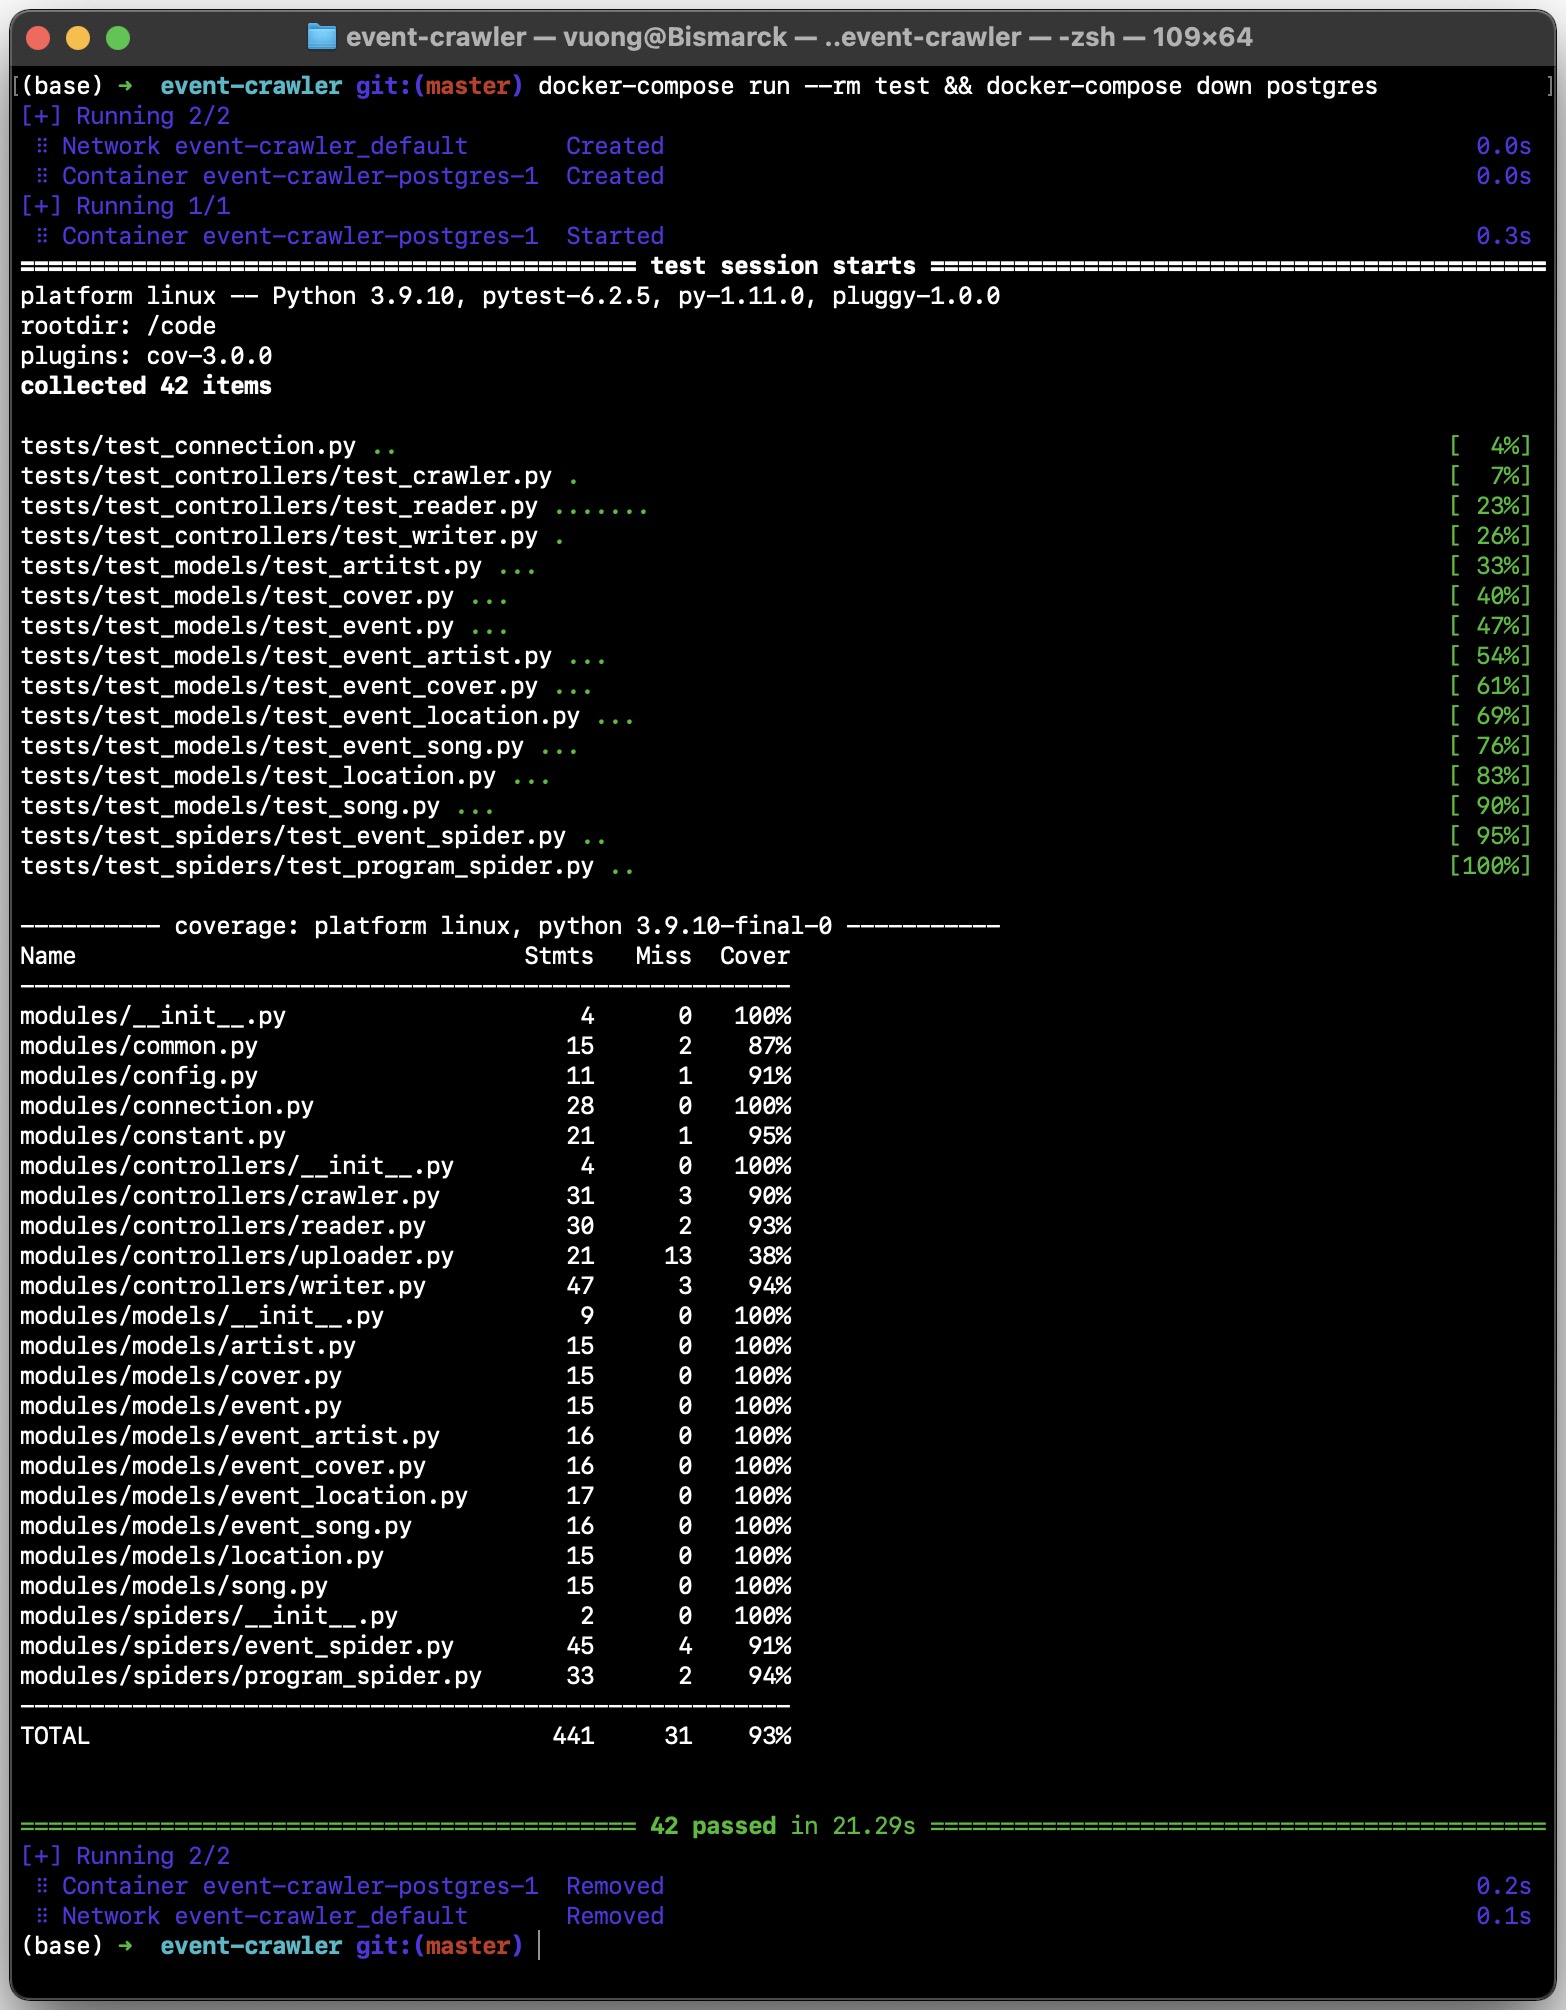Click "Removed" status on the Network event-crawler_default row
The width and height of the screenshot is (1566, 2010).
click(615, 1916)
